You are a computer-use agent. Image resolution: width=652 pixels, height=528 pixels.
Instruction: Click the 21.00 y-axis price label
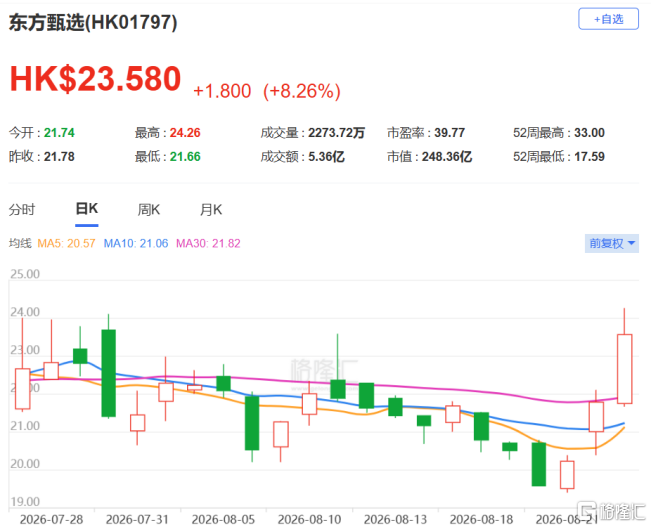click(25, 426)
